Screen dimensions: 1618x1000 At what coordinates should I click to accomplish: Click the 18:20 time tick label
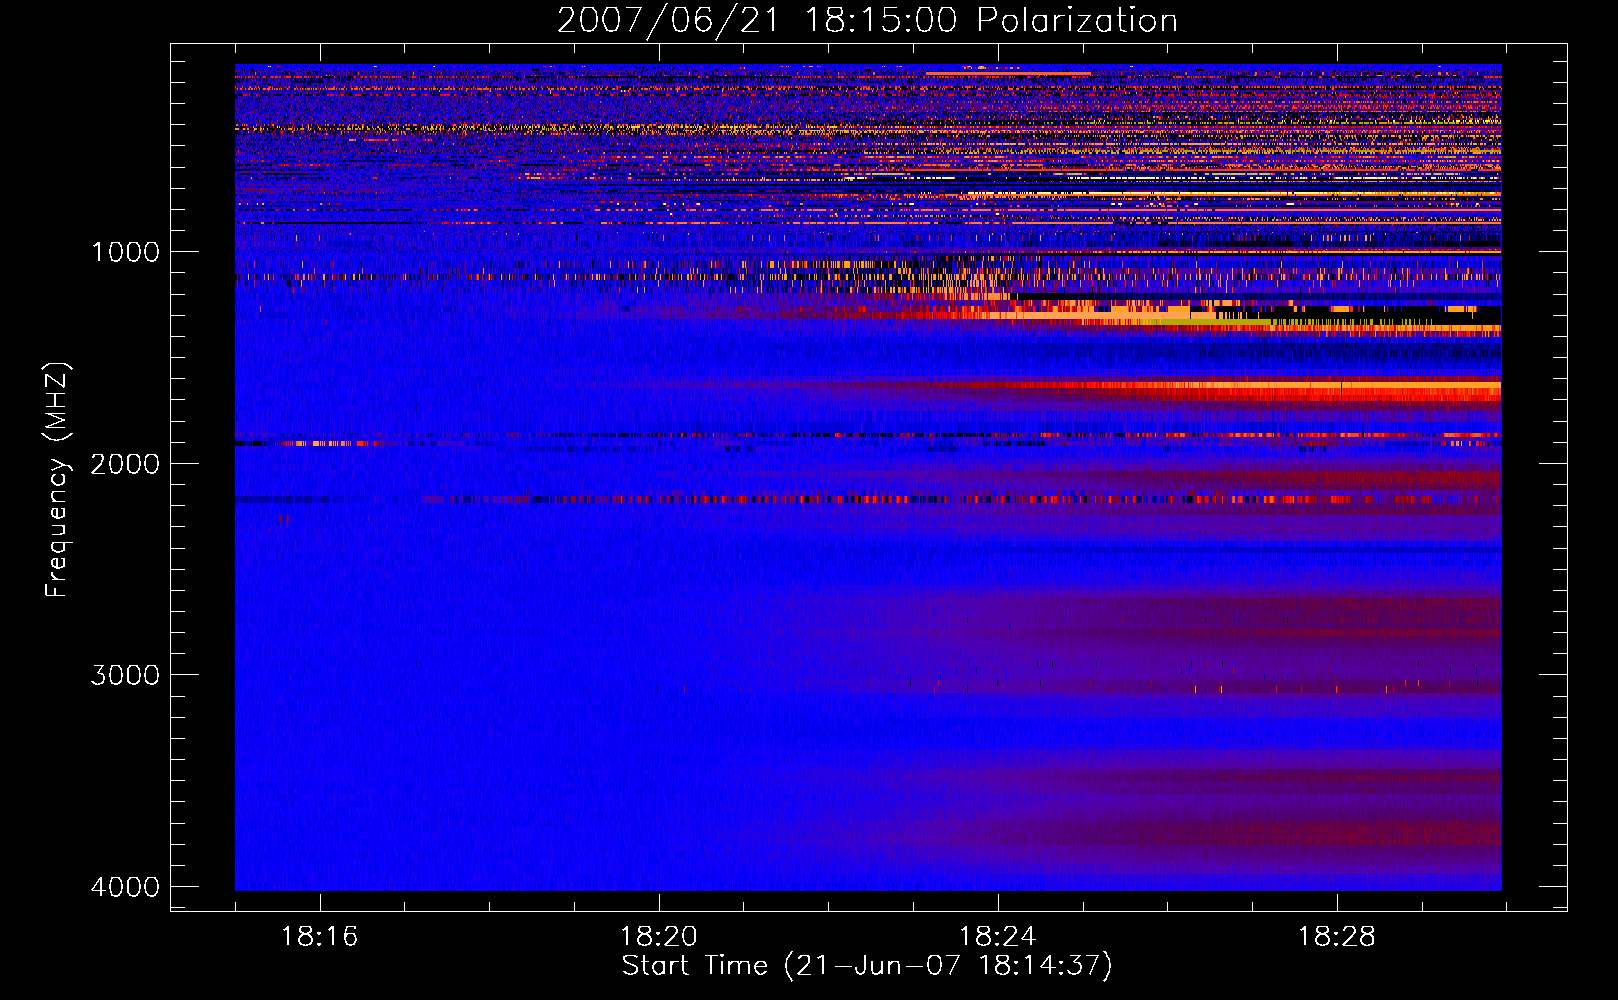coord(658,937)
